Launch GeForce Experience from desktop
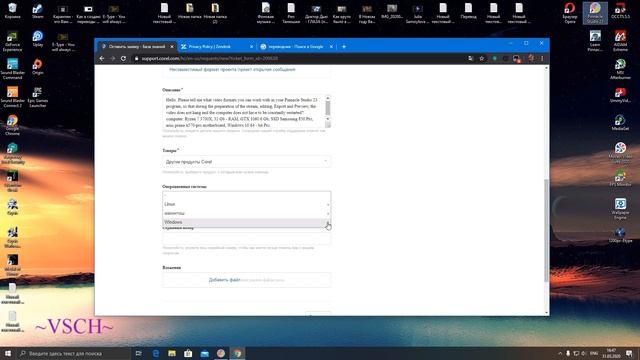 point(12,41)
